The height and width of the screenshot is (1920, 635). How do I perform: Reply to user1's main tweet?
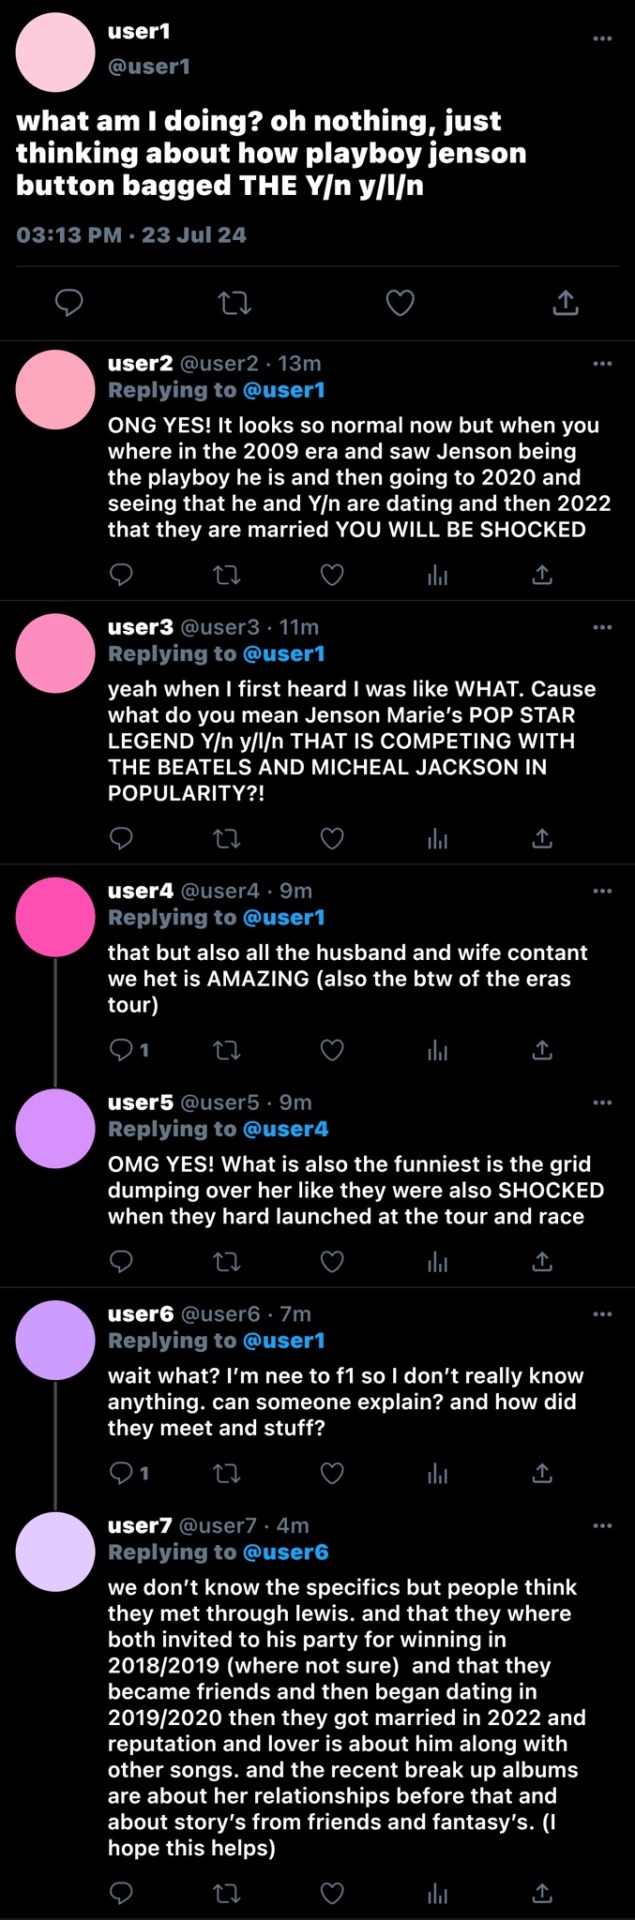(68, 302)
